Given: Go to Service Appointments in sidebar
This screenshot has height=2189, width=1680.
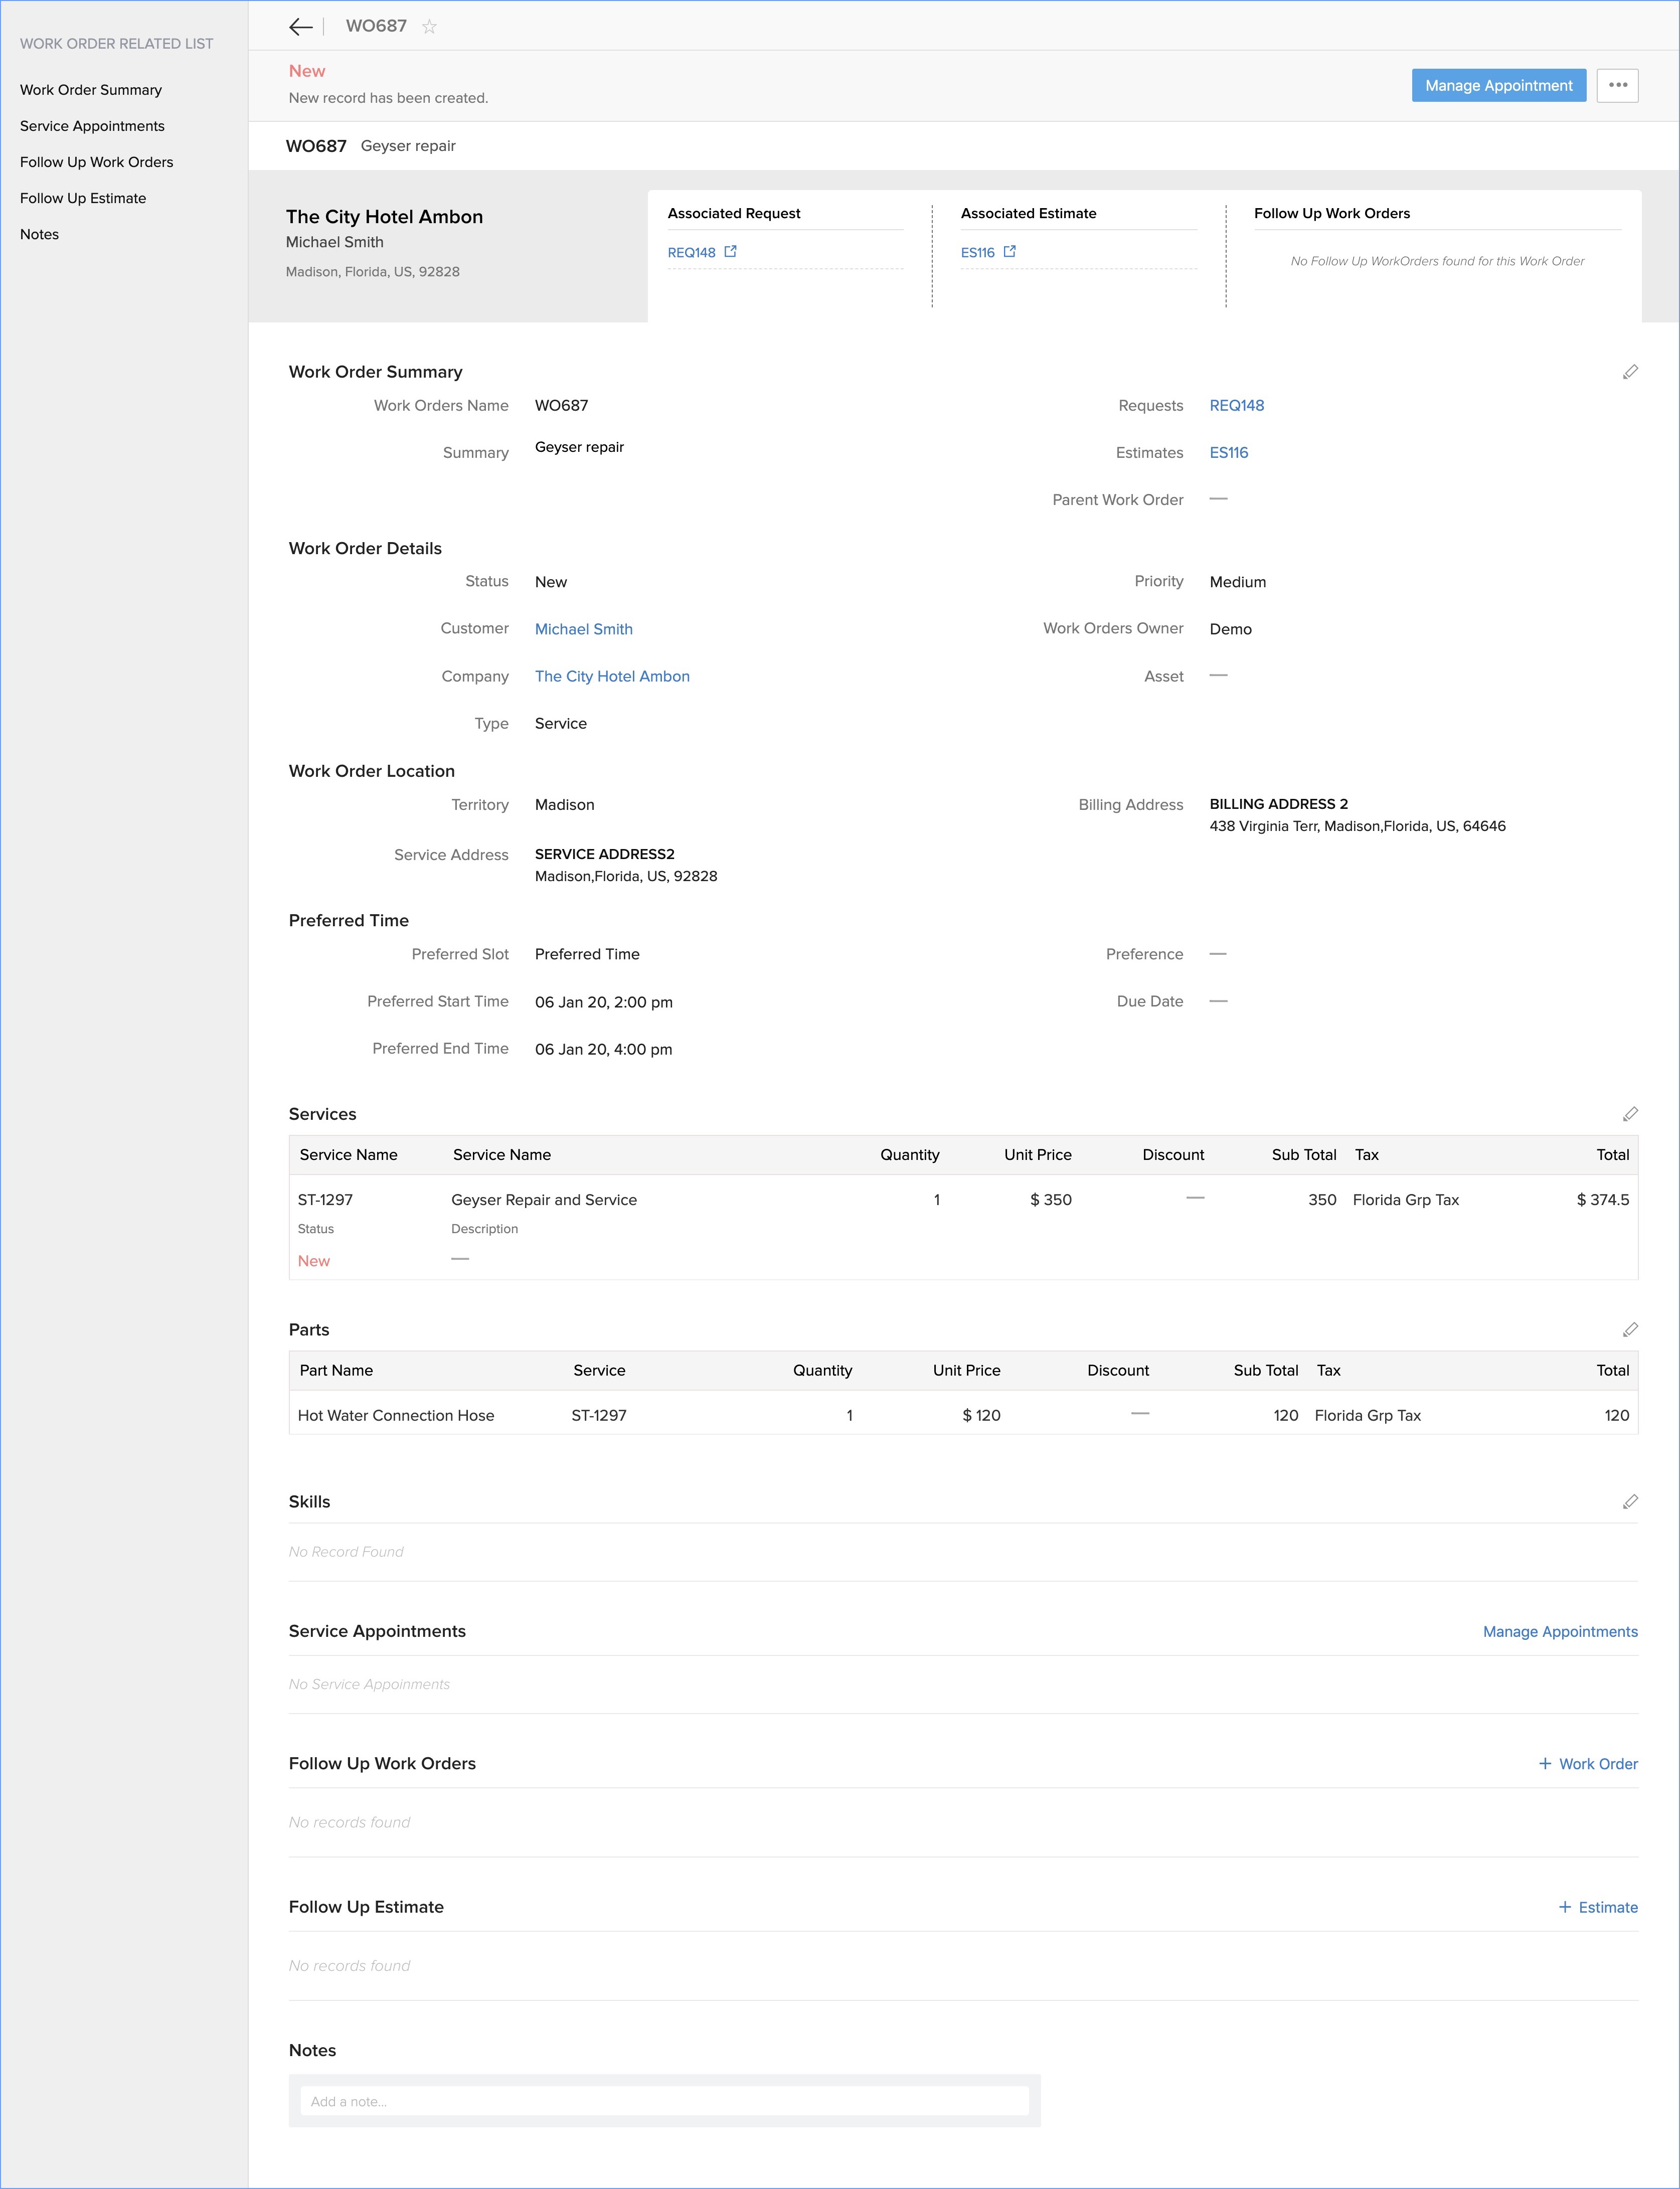Looking at the screenshot, I should [92, 126].
